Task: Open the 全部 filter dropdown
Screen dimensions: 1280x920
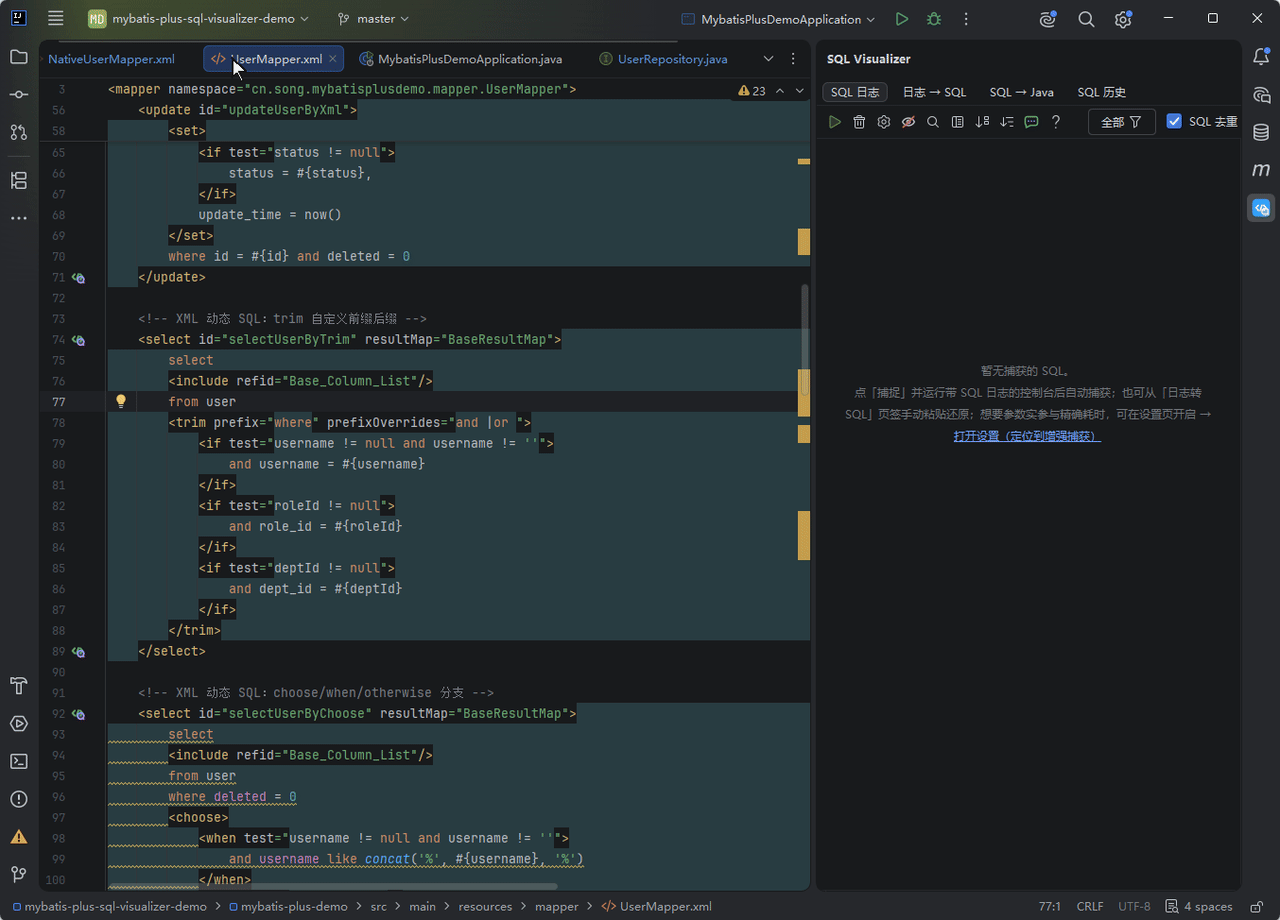Action: click(x=1122, y=122)
